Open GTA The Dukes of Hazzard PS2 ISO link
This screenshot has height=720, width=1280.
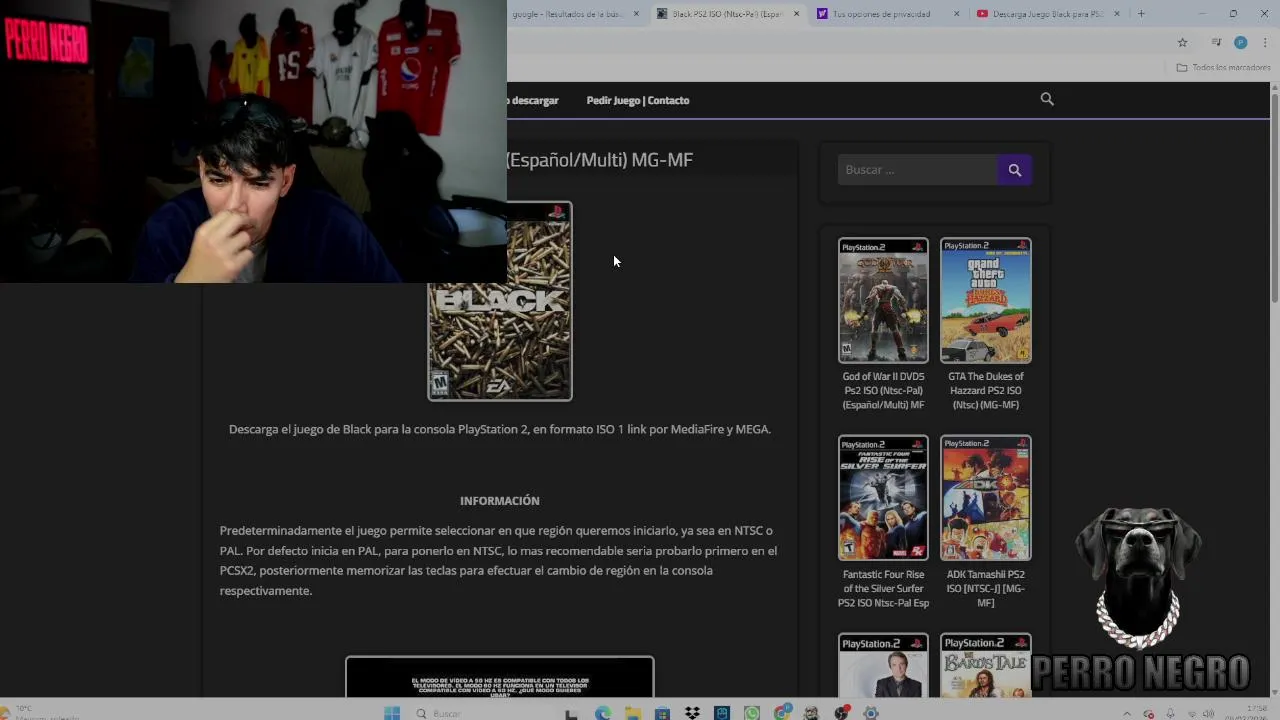pyautogui.click(x=986, y=391)
